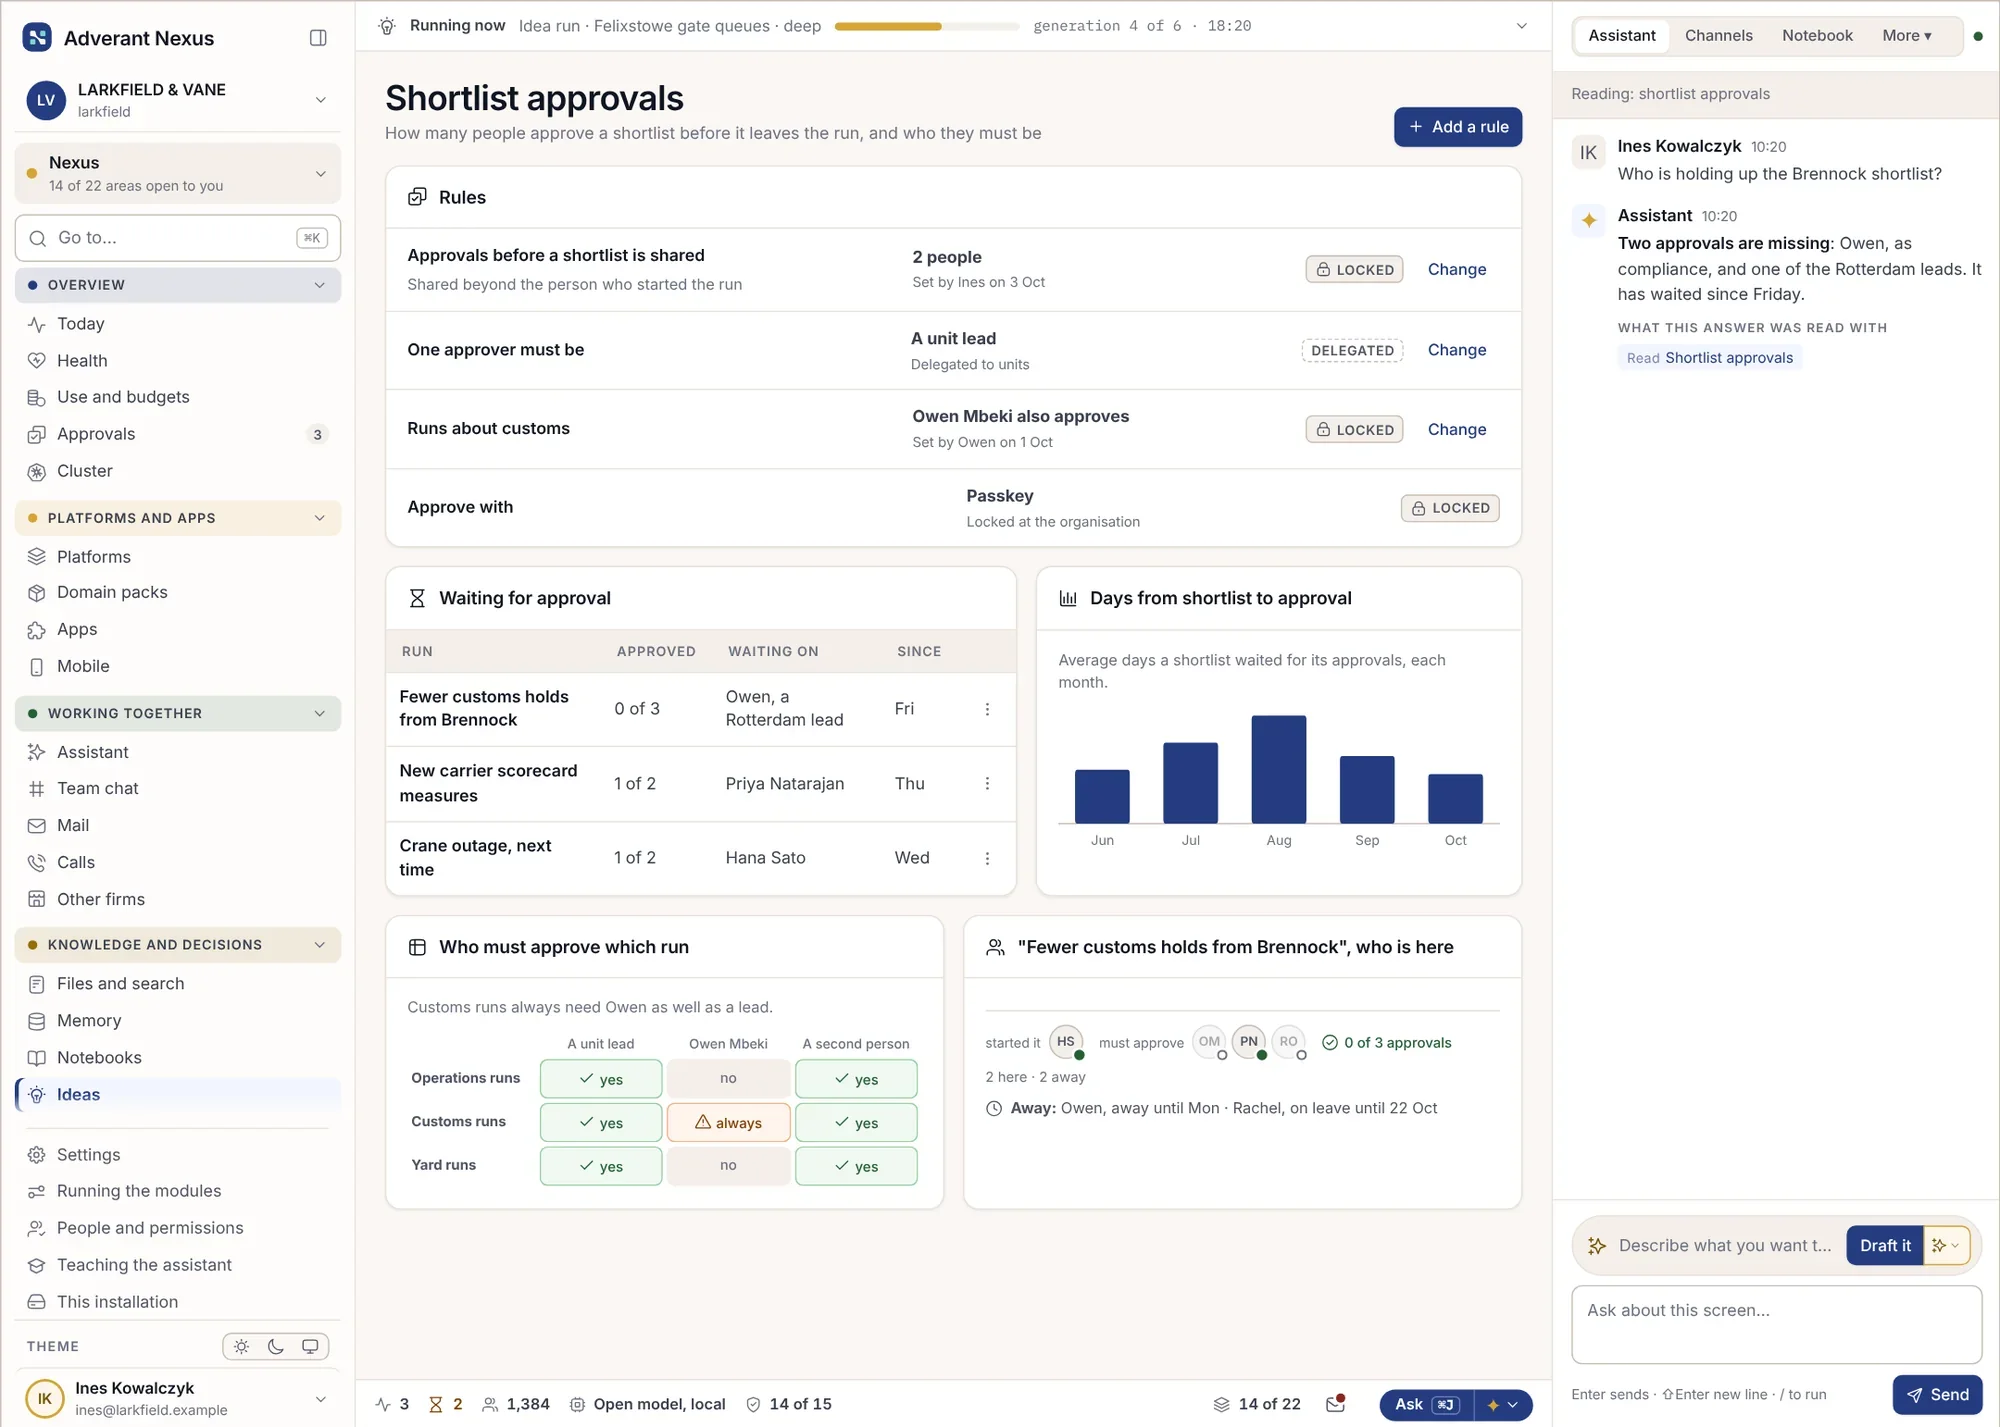Switch to the Channels tab
The width and height of the screenshot is (2000, 1427).
(1718, 36)
